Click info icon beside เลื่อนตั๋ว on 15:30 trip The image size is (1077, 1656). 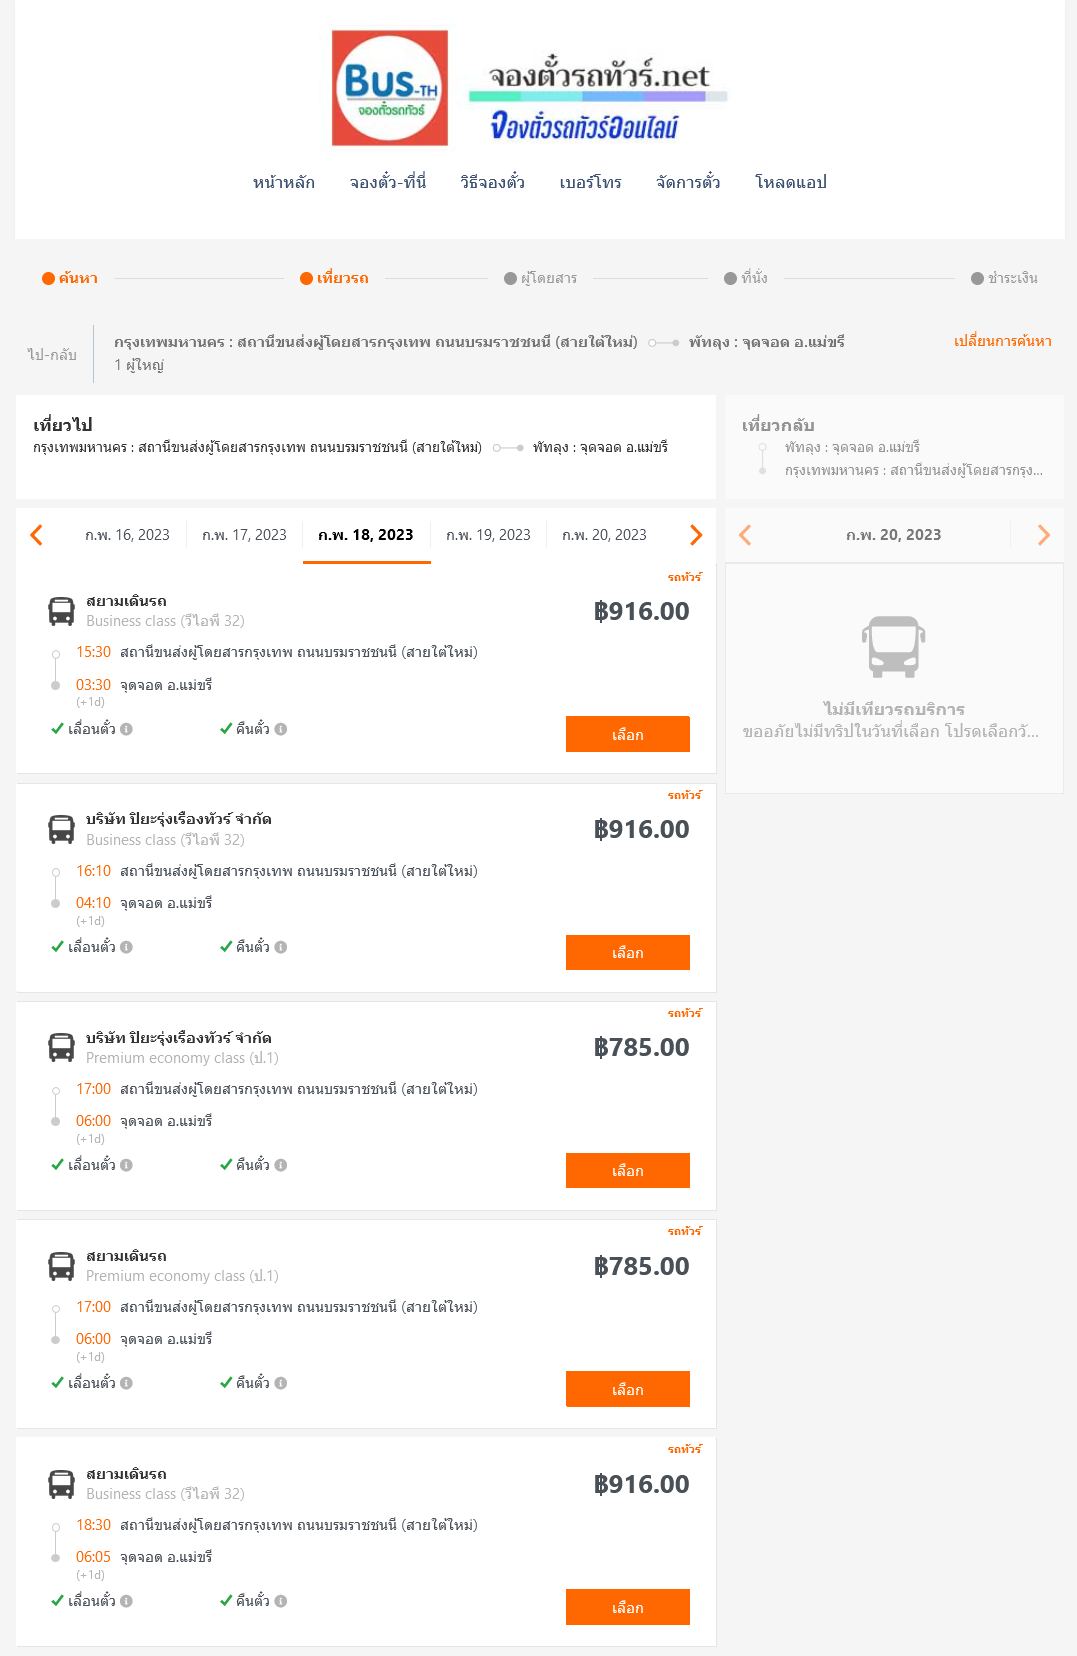126,729
